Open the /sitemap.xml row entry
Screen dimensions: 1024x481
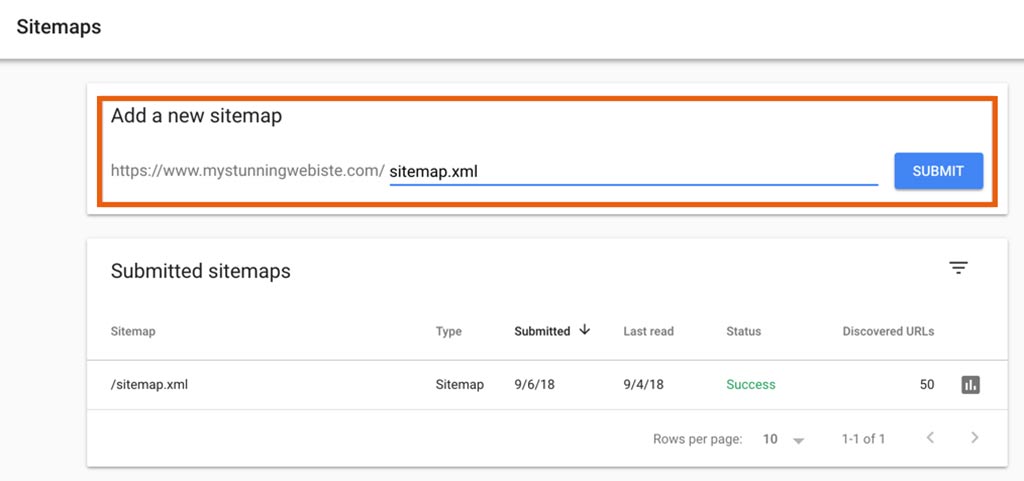tap(149, 385)
